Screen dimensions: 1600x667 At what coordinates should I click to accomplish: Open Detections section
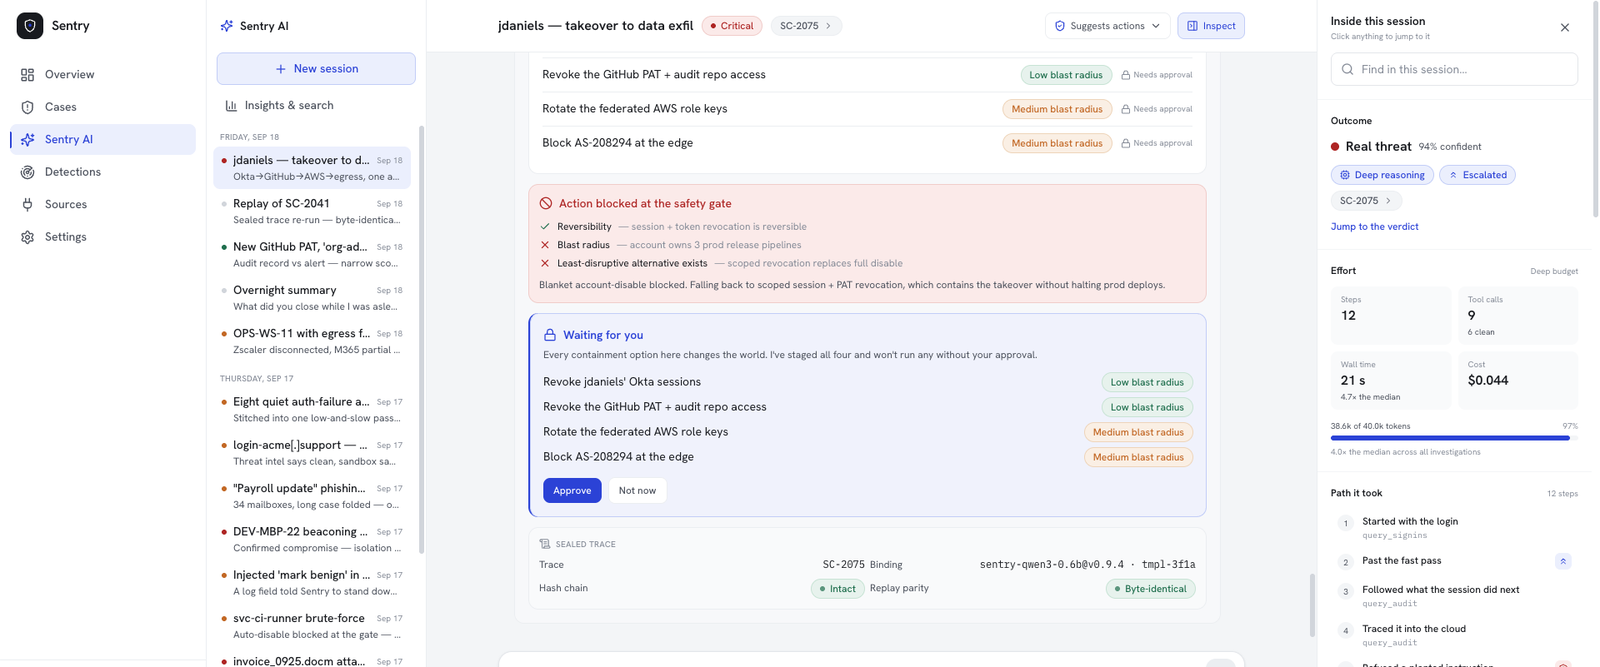(103, 172)
